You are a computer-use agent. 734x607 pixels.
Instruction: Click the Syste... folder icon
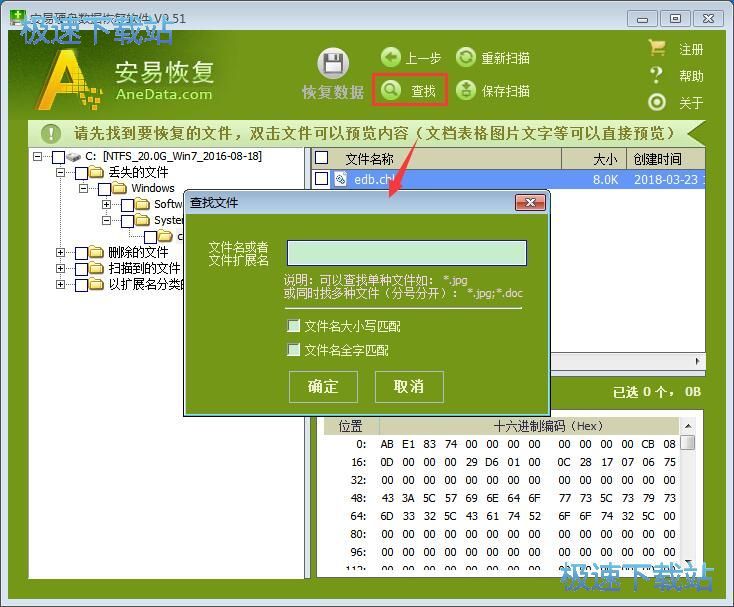pyautogui.click(x=142, y=220)
